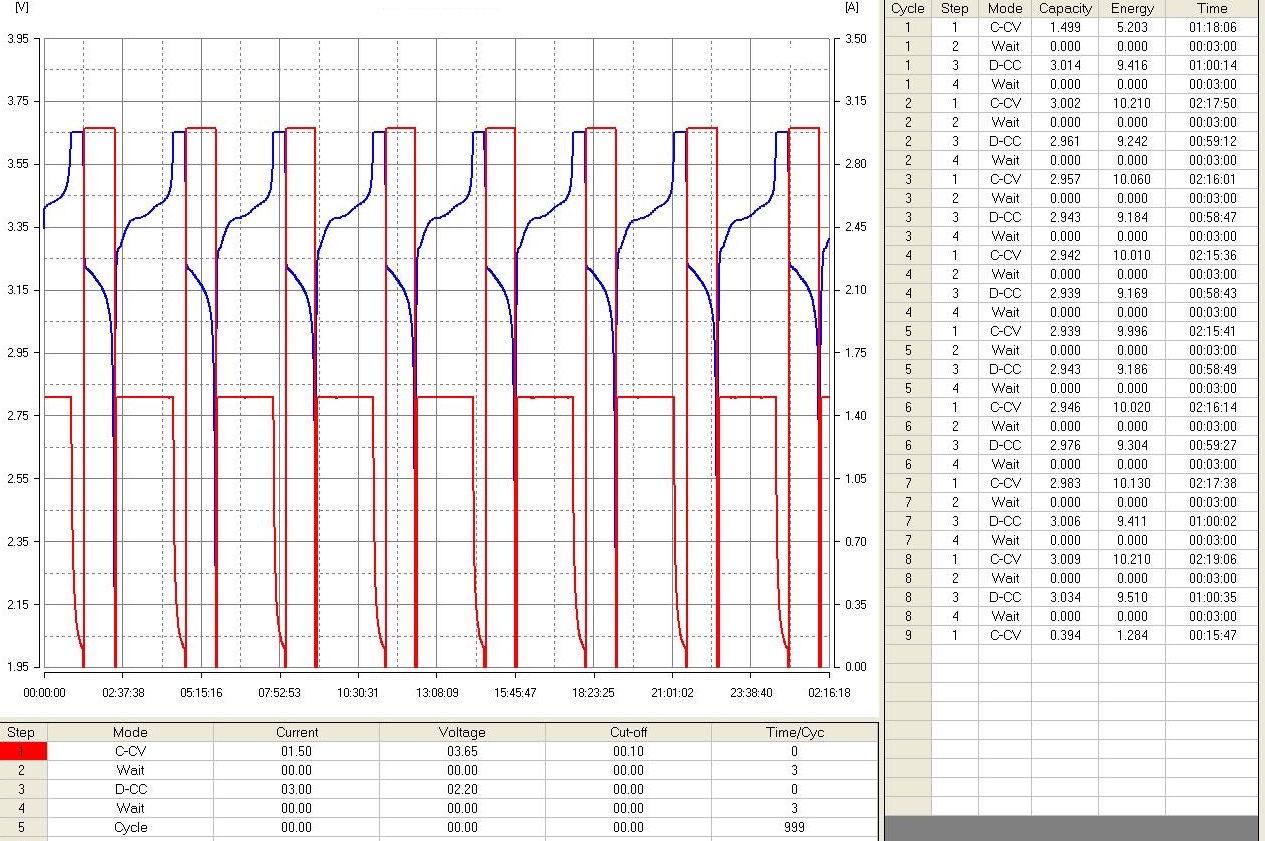Viewport: 1265px width, 841px height.
Task: Click the Energy column header in the results table
Action: [1132, 8]
